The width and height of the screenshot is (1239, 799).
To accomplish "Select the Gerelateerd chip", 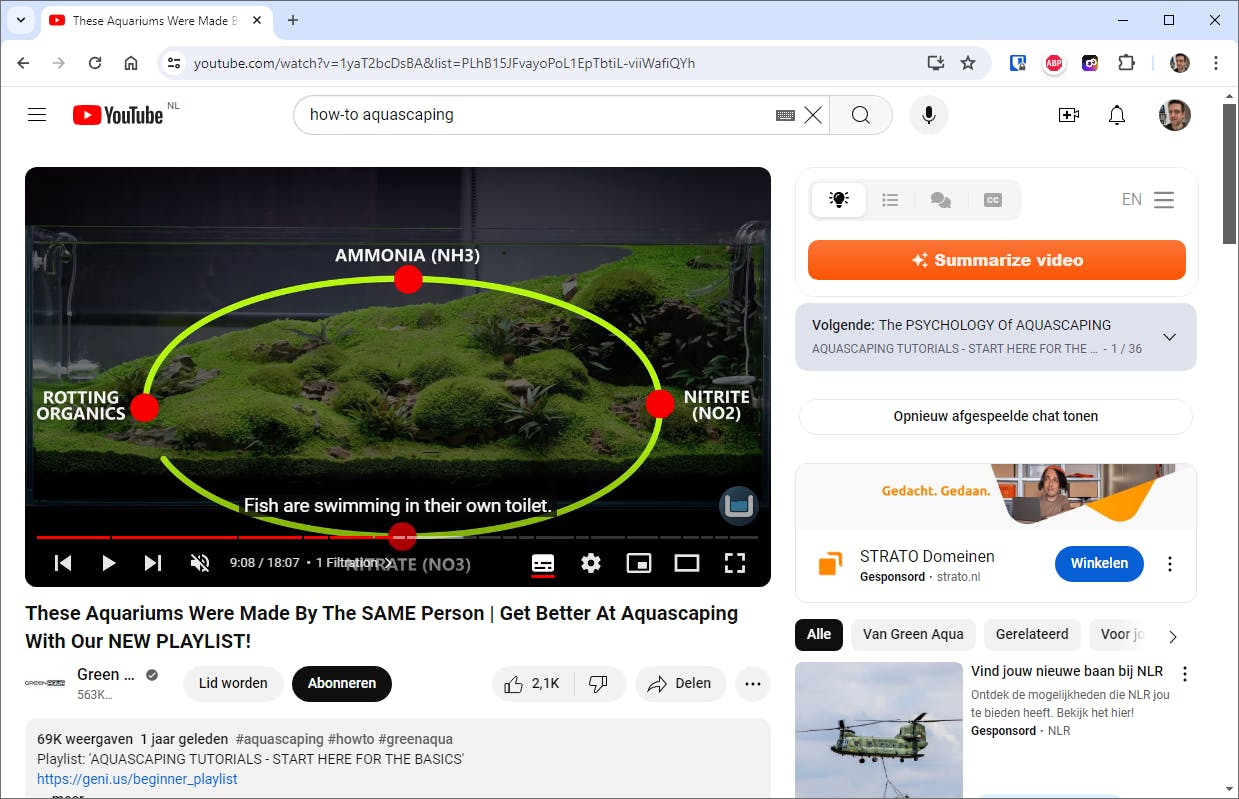I will (x=1032, y=634).
